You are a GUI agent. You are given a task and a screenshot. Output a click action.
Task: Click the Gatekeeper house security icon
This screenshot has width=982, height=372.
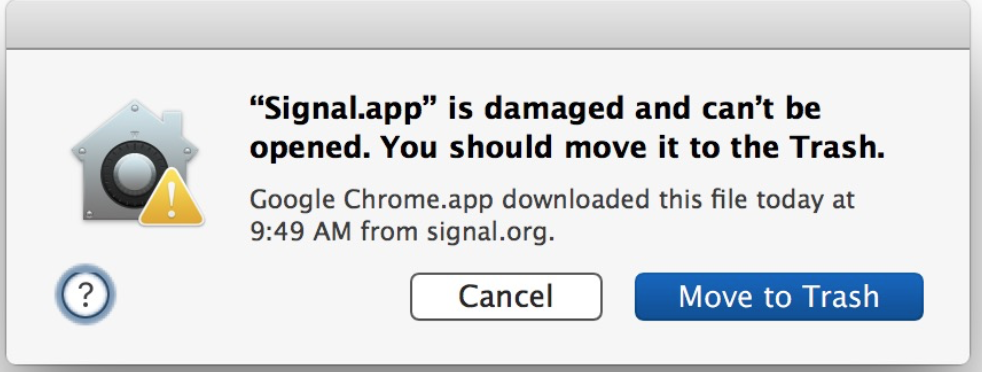click(x=137, y=161)
